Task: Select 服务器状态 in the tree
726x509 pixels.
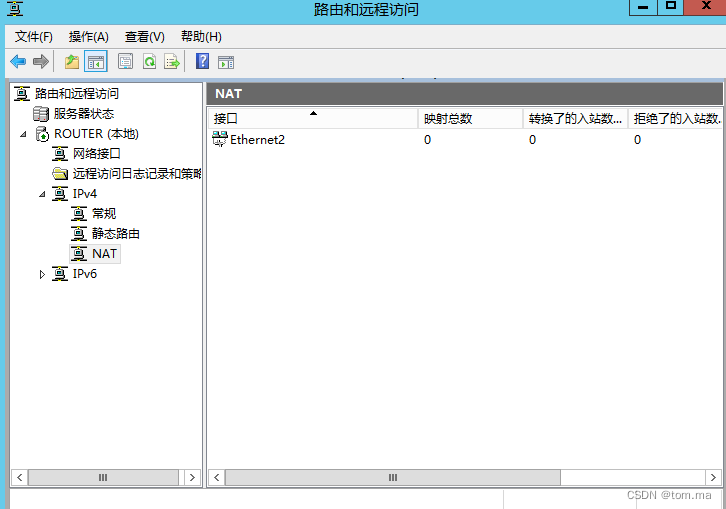Action: coord(83,113)
